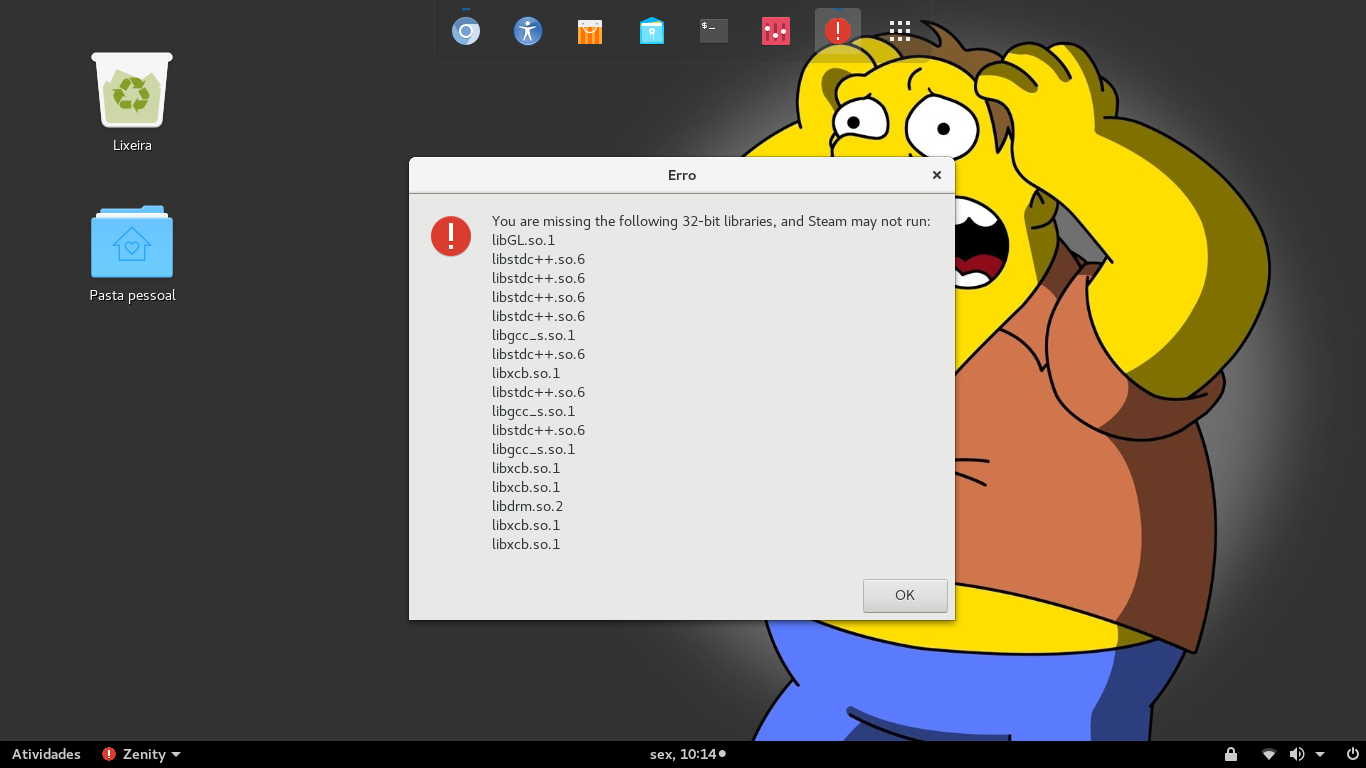Open the Zenity application menu
1366x768 pixels.
tap(141, 754)
